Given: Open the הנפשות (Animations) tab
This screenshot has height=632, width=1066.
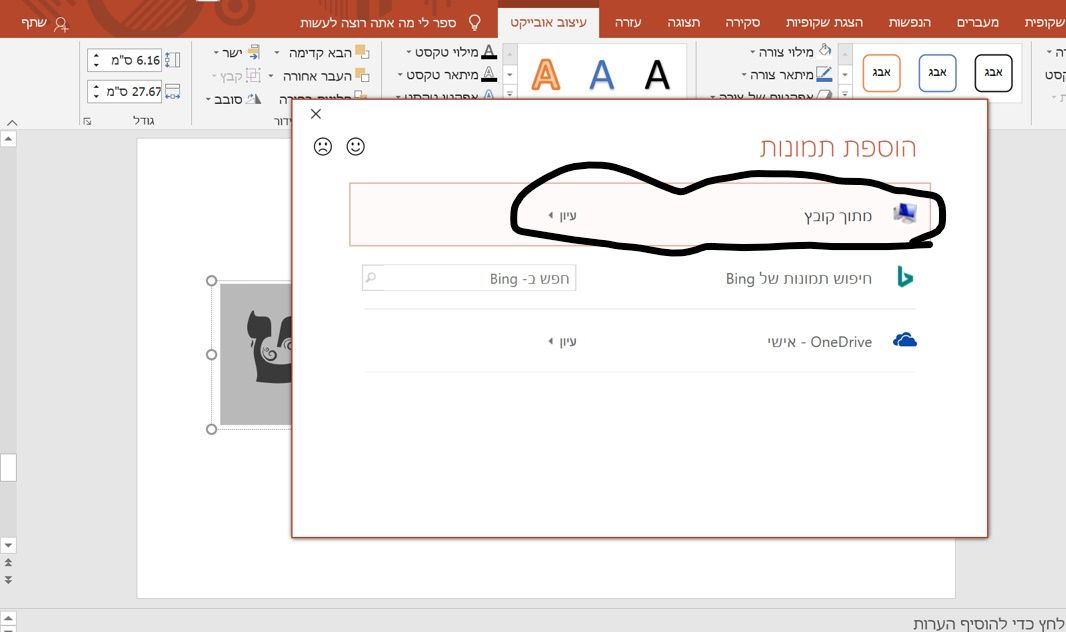Looking at the screenshot, I should point(910,22).
